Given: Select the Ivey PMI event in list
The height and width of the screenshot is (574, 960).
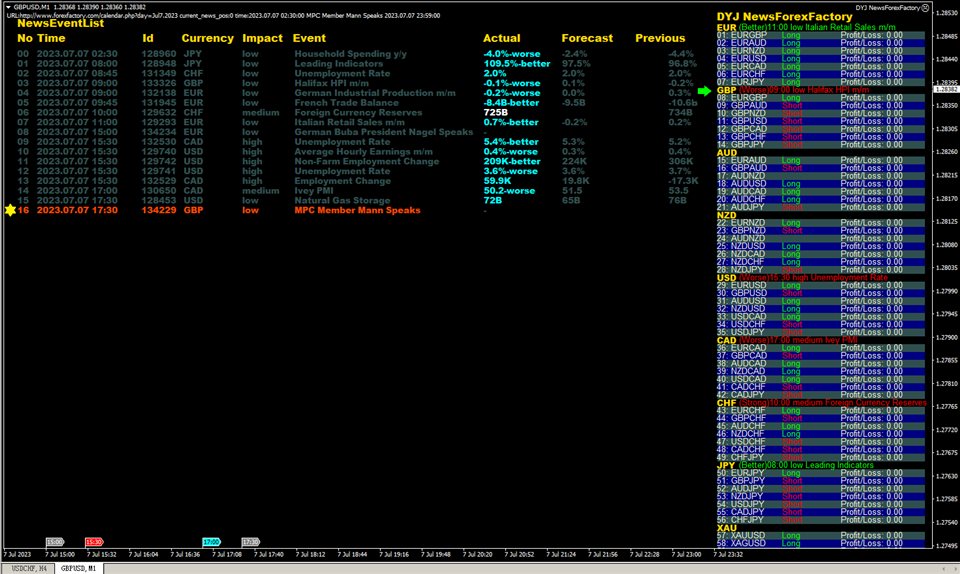Looking at the screenshot, I should coord(313,191).
